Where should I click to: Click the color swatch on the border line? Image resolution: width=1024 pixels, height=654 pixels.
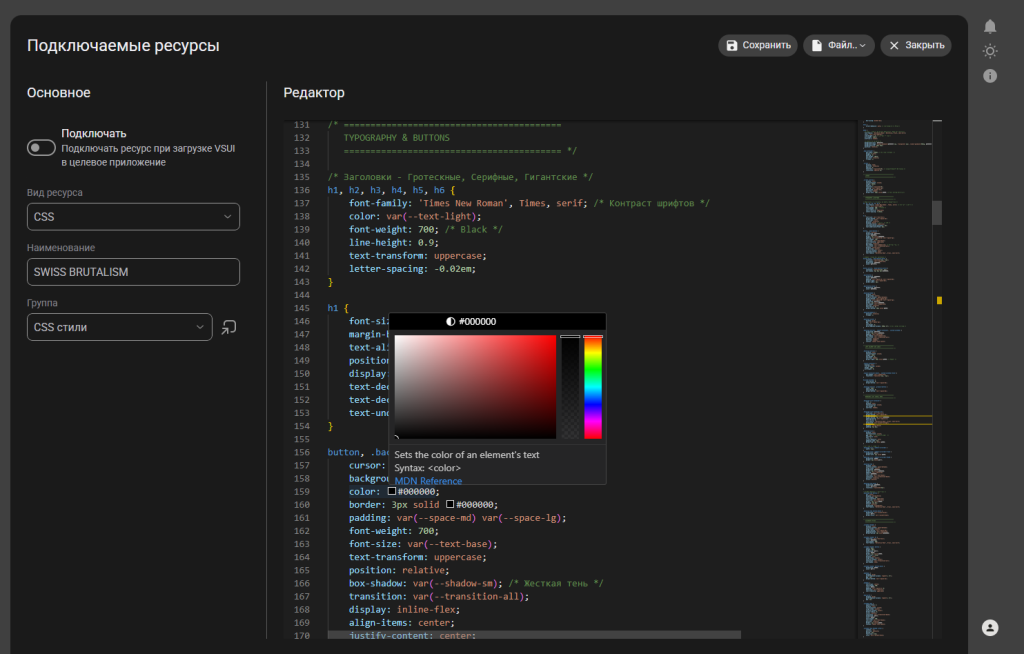451,505
